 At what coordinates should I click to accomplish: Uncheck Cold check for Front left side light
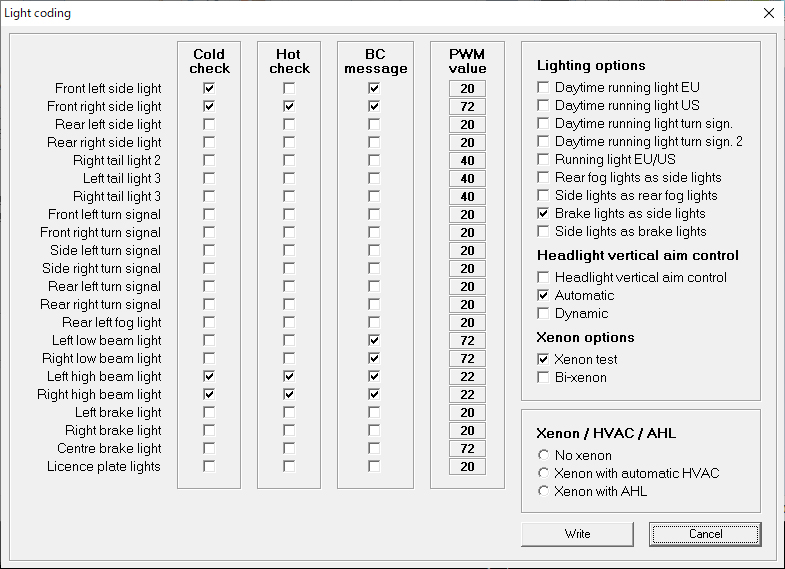point(209,89)
